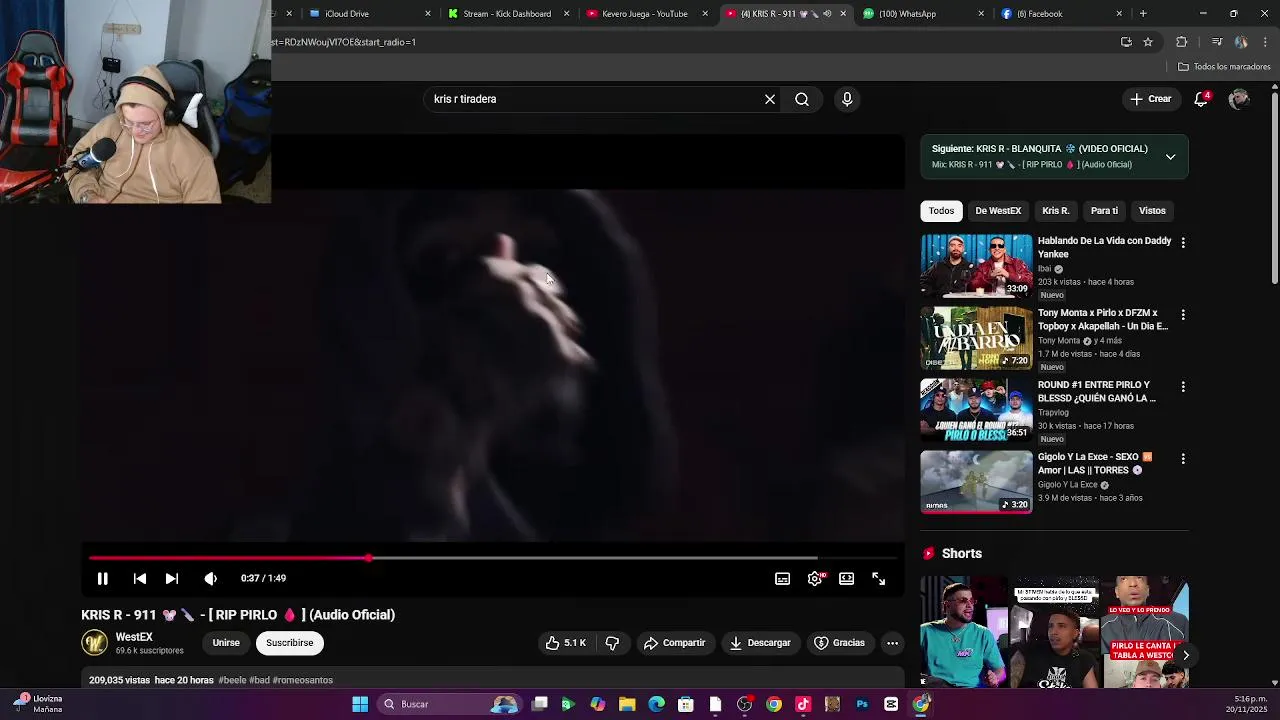Click the Gracias button
Screen dimensions: 1280x720
point(839,643)
